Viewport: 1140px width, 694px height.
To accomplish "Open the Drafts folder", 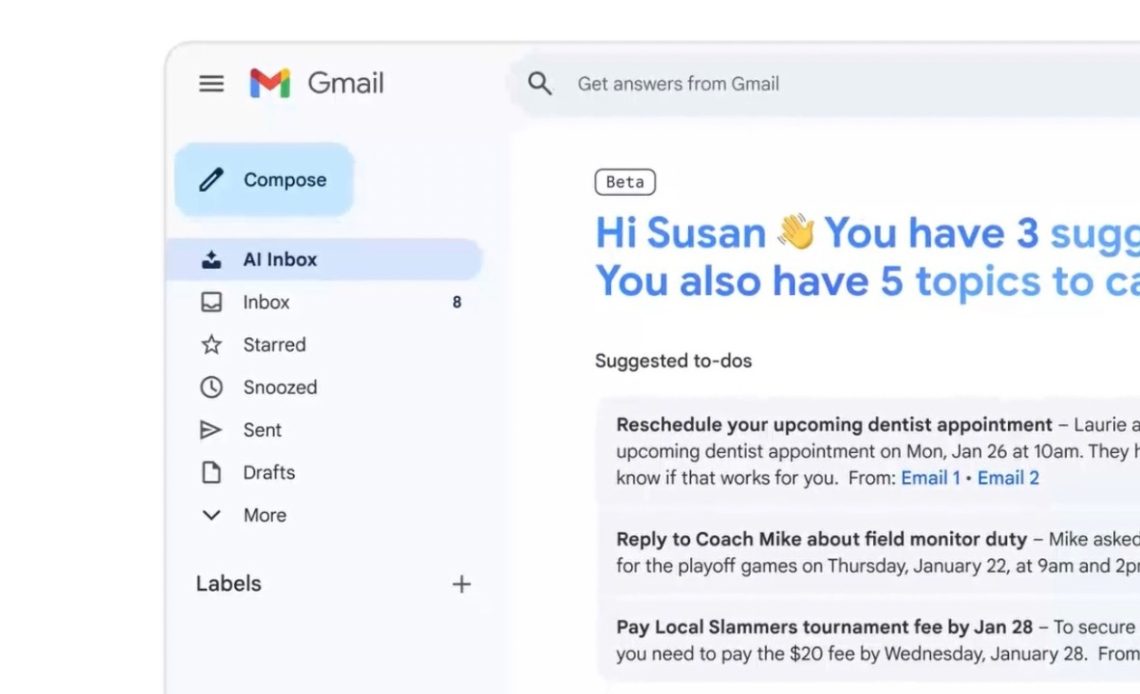I will pos(324,472).
